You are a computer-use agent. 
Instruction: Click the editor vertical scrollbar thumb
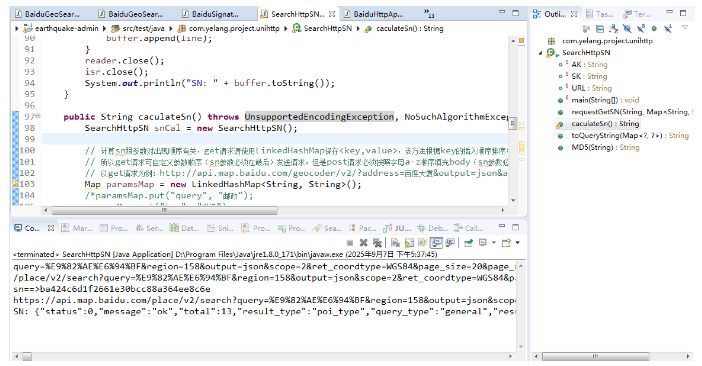click(513, 123)
